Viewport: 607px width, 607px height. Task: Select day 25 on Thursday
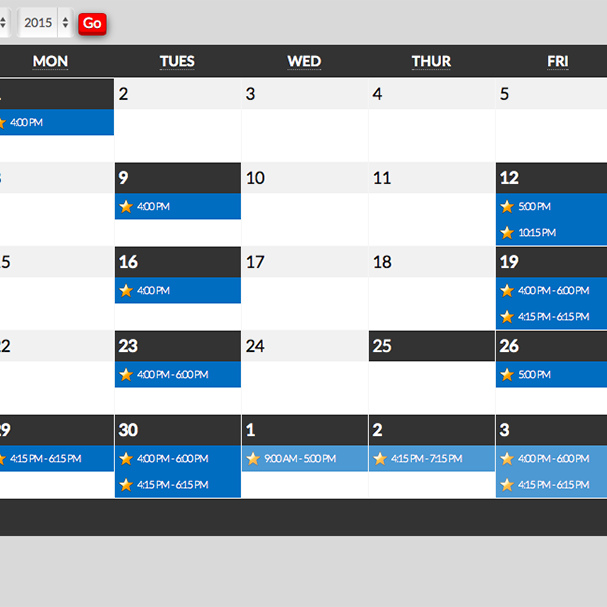pos(382,346)
